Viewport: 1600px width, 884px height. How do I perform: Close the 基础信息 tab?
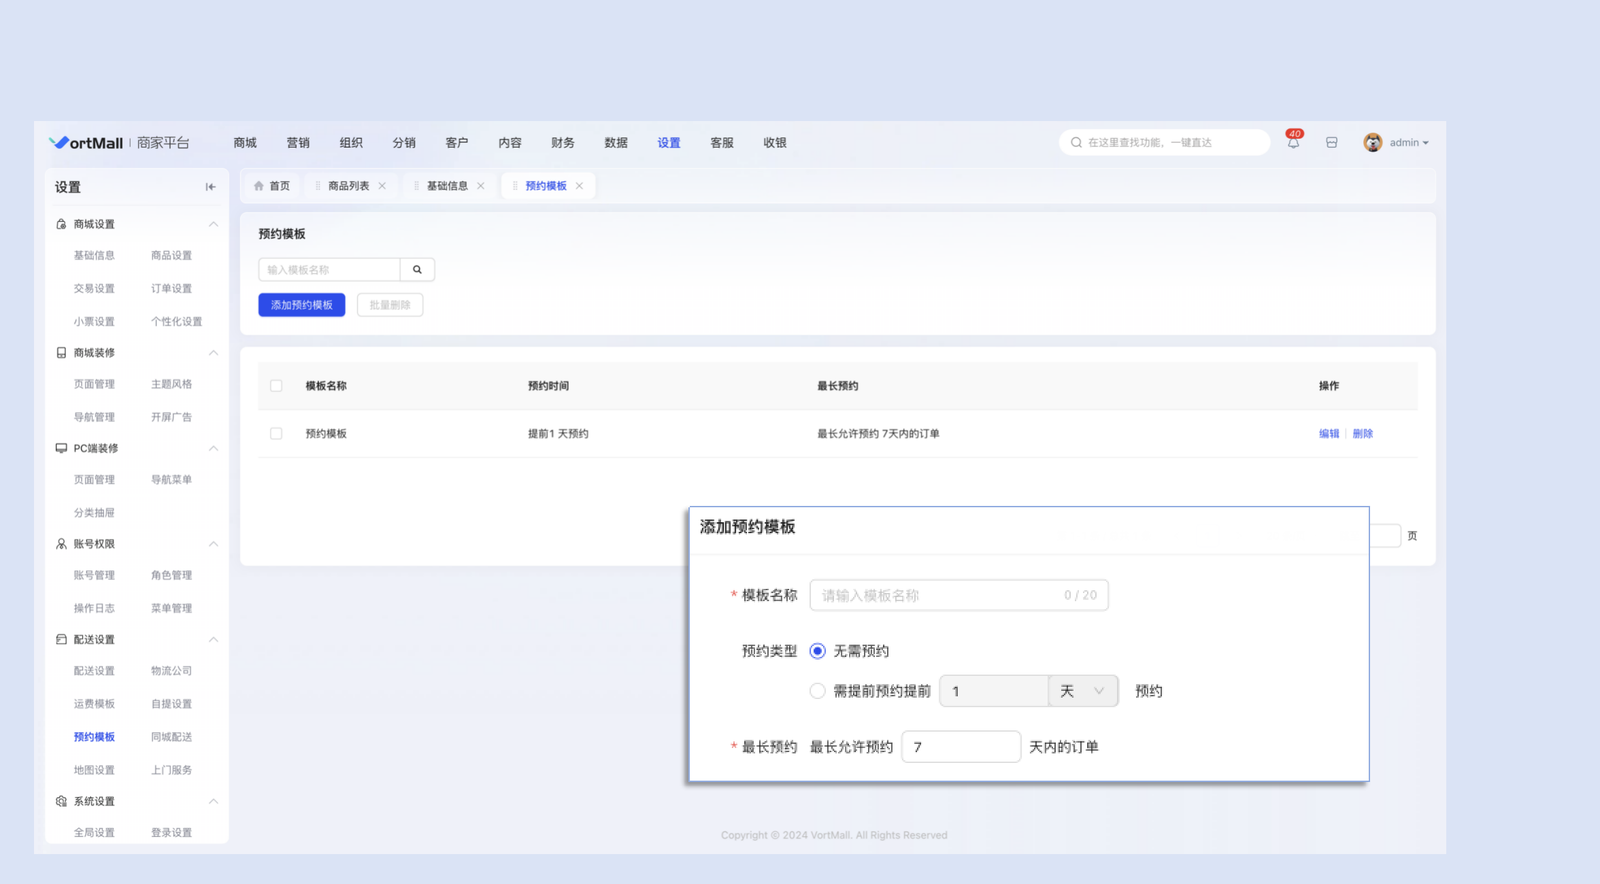pos(481,186)
